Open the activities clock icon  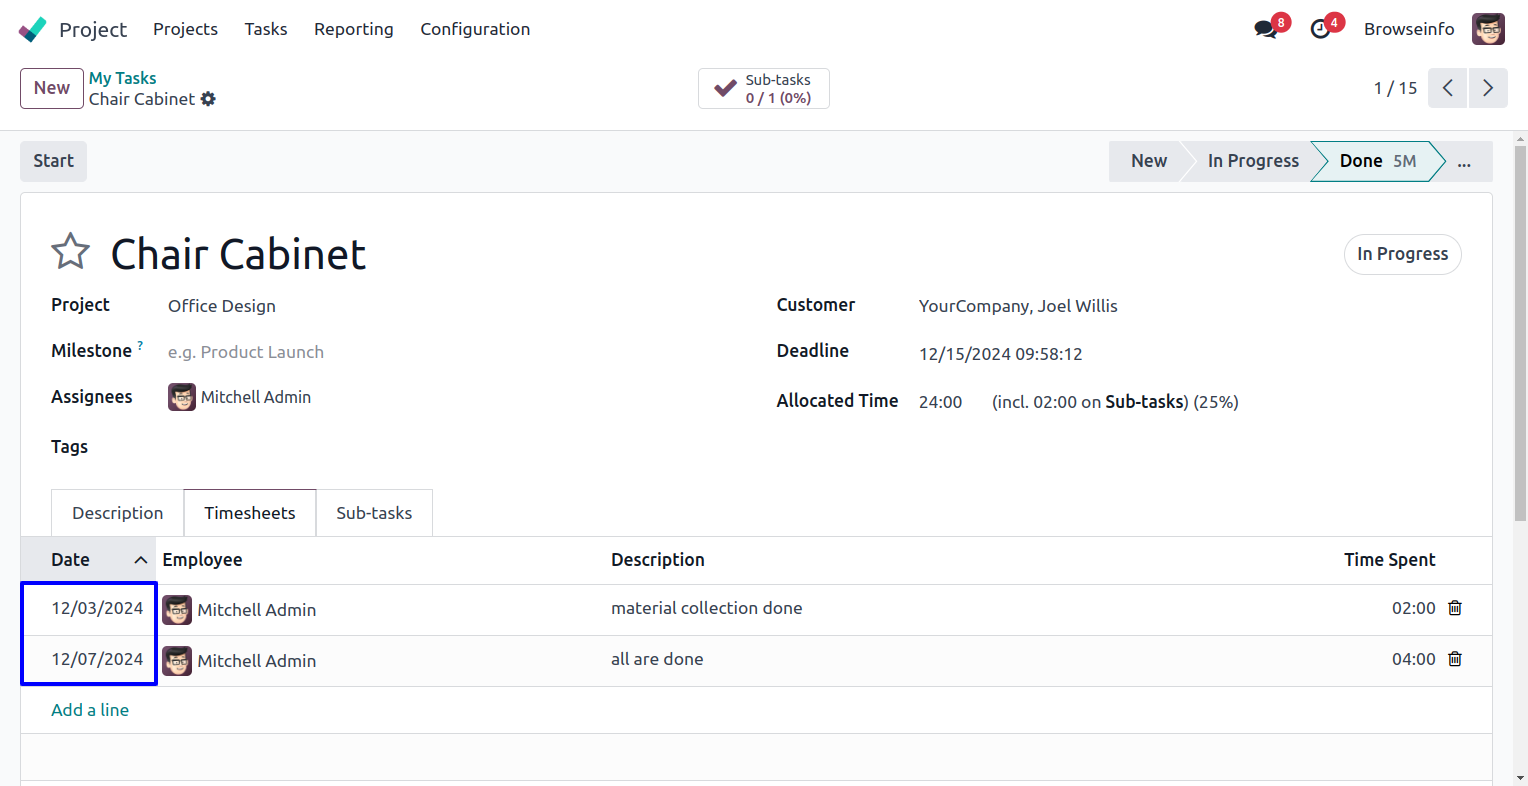click(x=1321, y=29)
